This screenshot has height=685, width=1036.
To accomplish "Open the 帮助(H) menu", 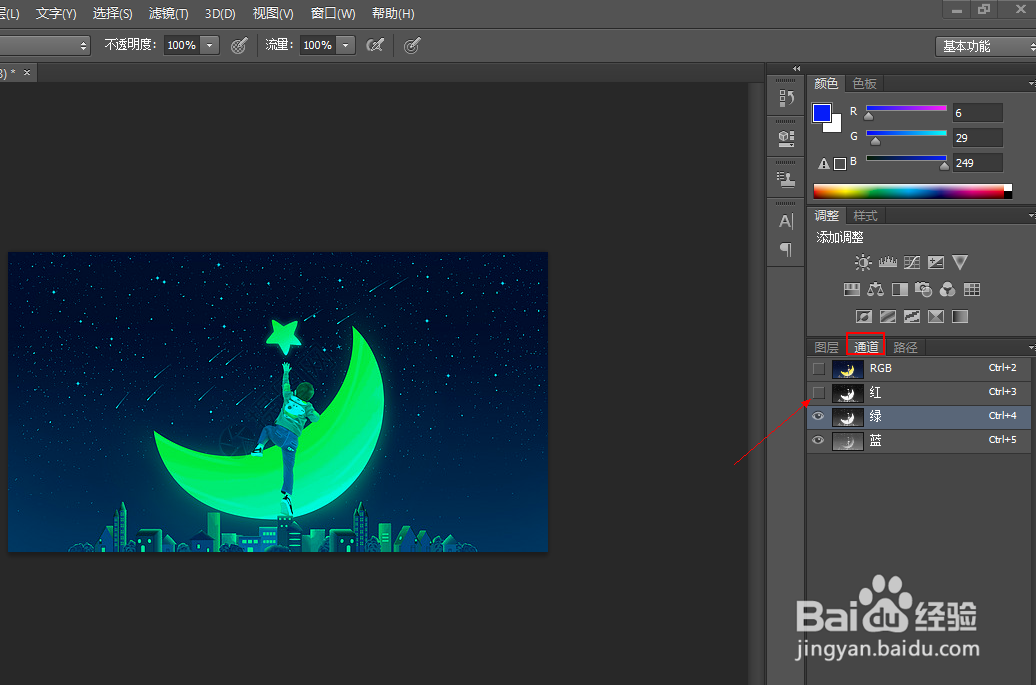I will tap(393, 13).
